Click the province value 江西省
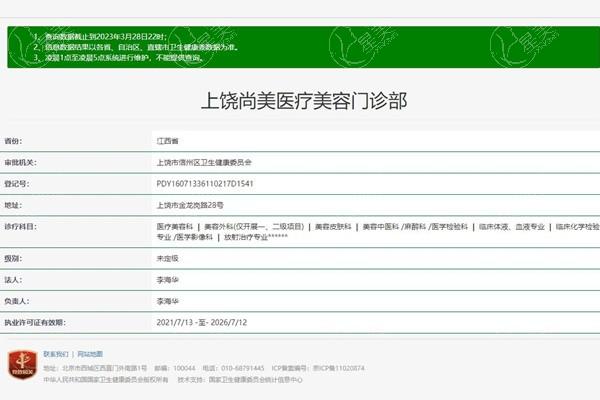Viewport: 600px width, 400px height. coord(168,141)
